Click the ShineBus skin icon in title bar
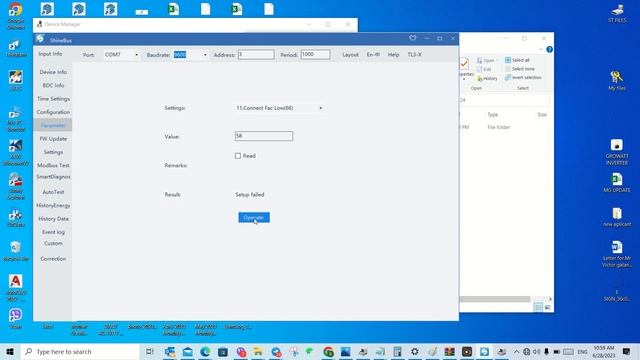The image size is (640, 360). point(413,38)
